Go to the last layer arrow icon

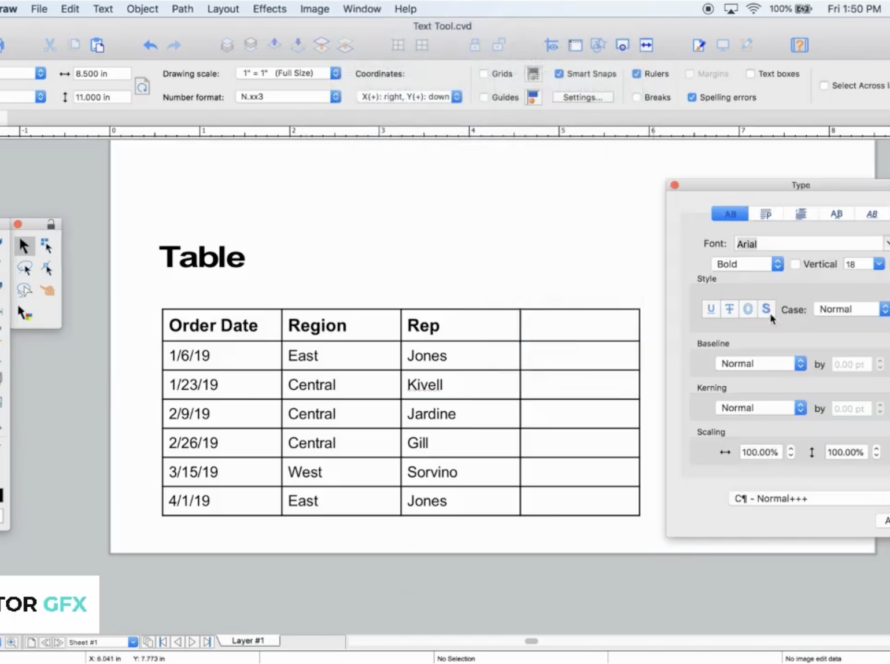207,642
